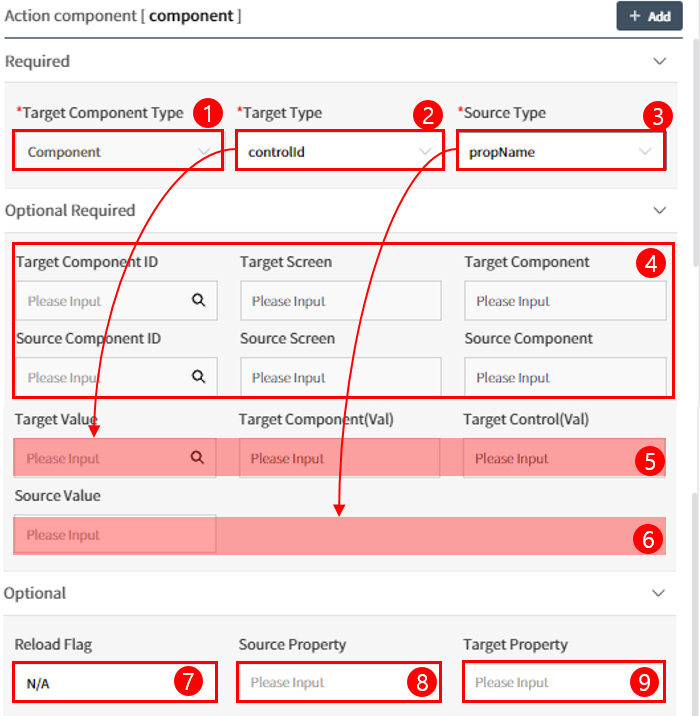Focus the Target Control(Val) input
This screenshot has height=716, width=700.
tap(564, 458)
